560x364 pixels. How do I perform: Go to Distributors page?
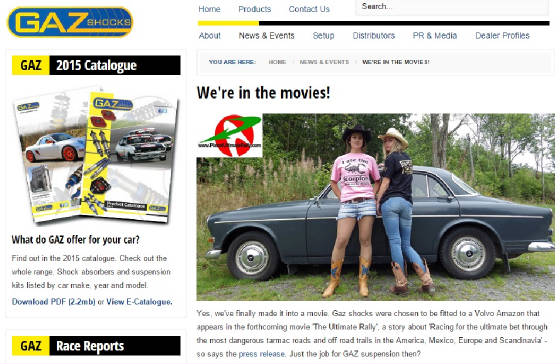click(x=374, y=35)
